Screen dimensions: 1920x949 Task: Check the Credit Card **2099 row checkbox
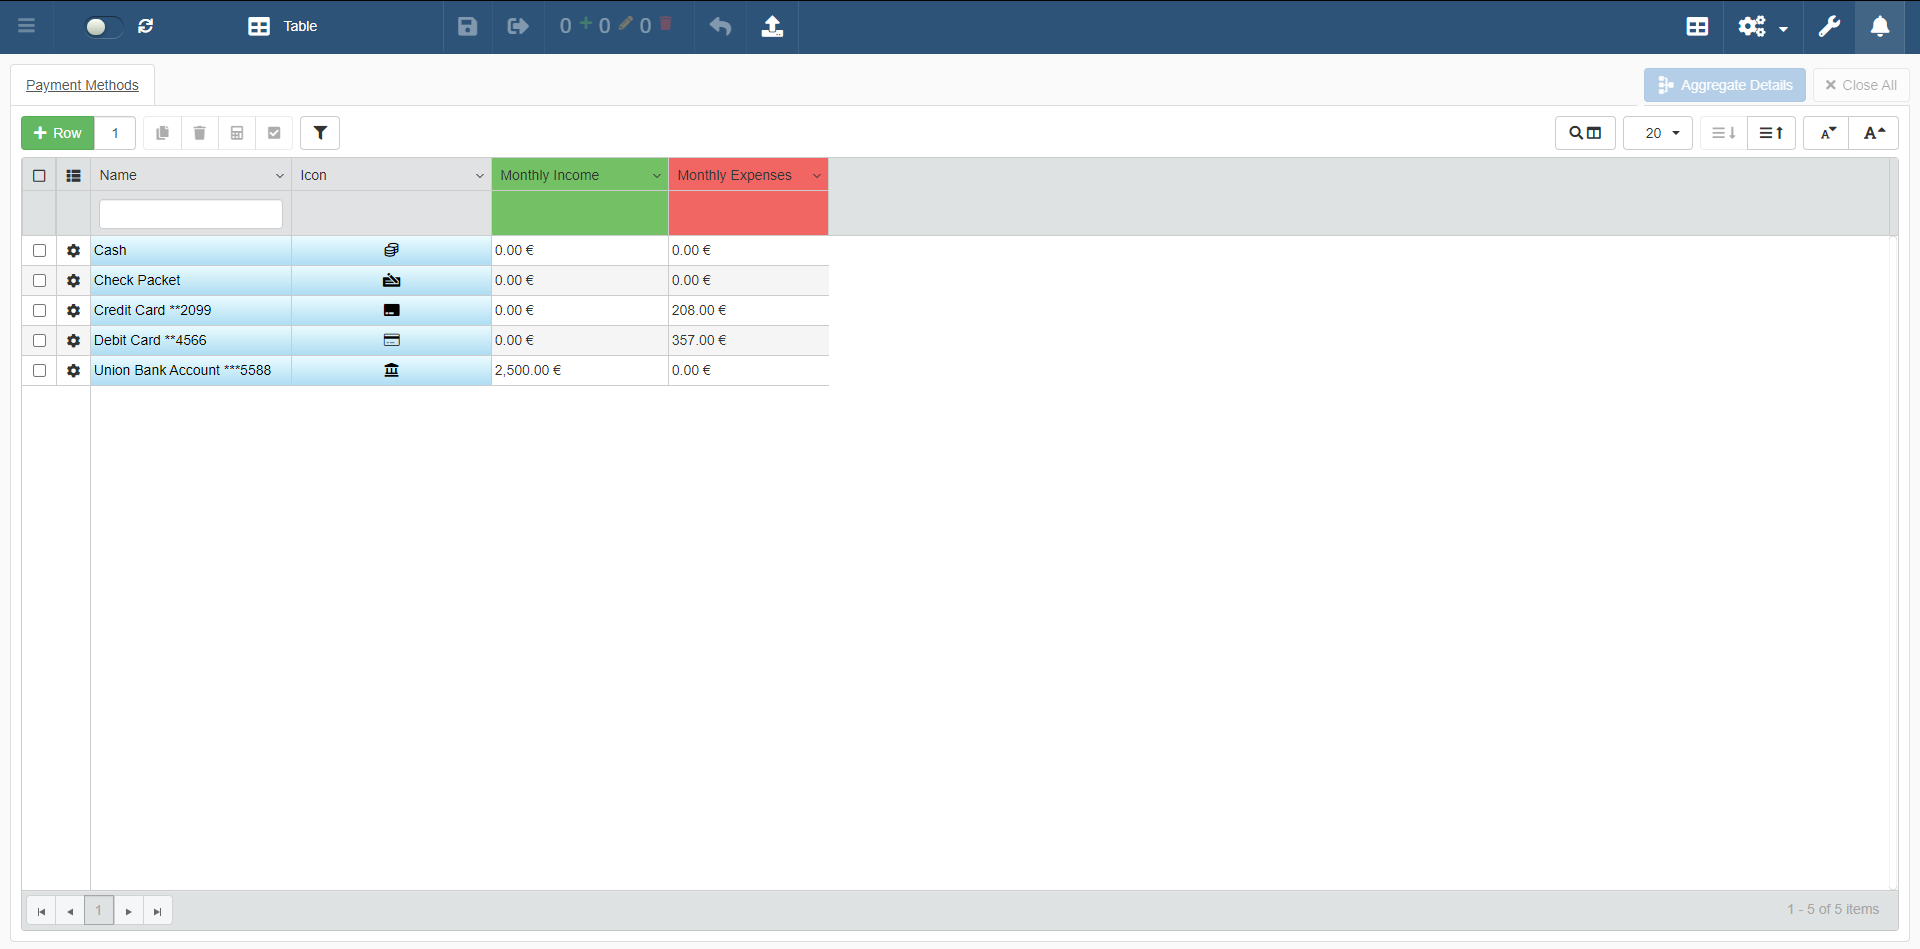point(39,311)
